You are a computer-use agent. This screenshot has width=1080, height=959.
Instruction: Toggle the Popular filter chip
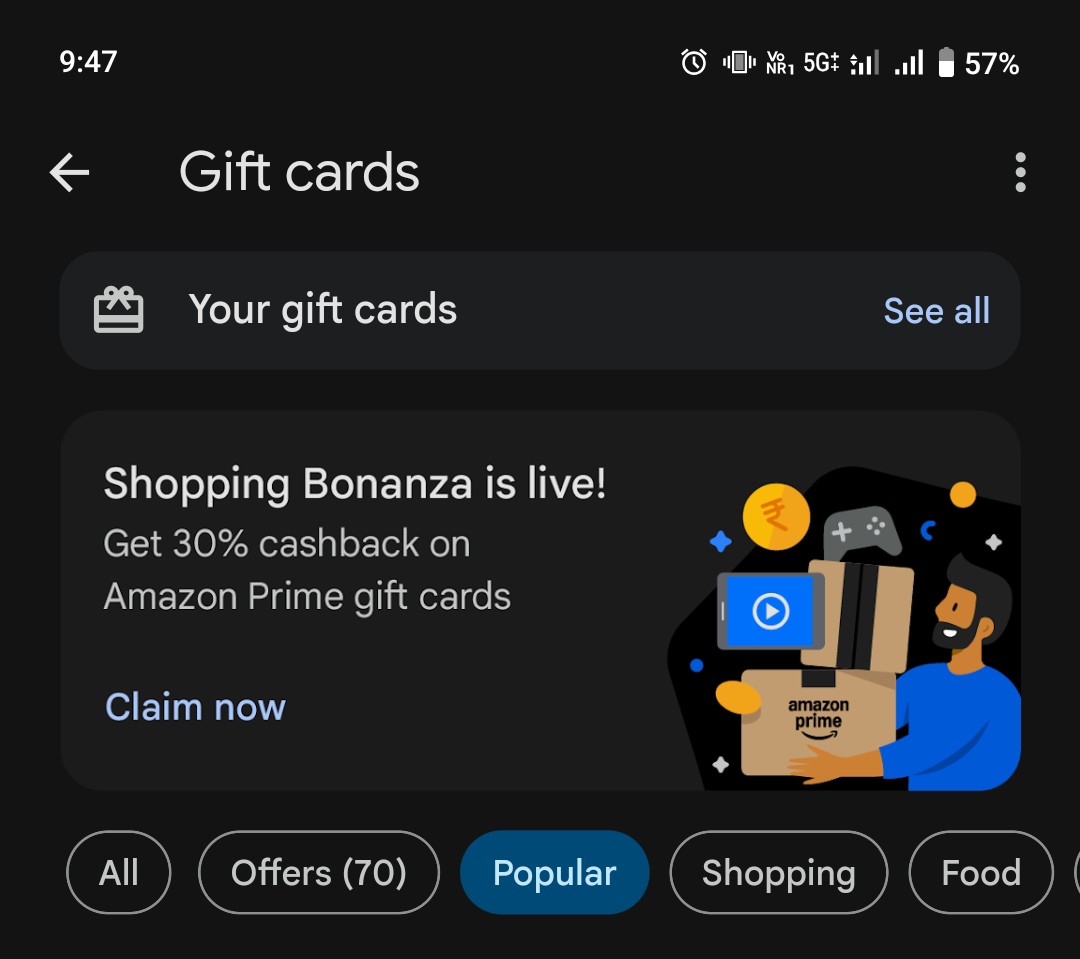554,872
